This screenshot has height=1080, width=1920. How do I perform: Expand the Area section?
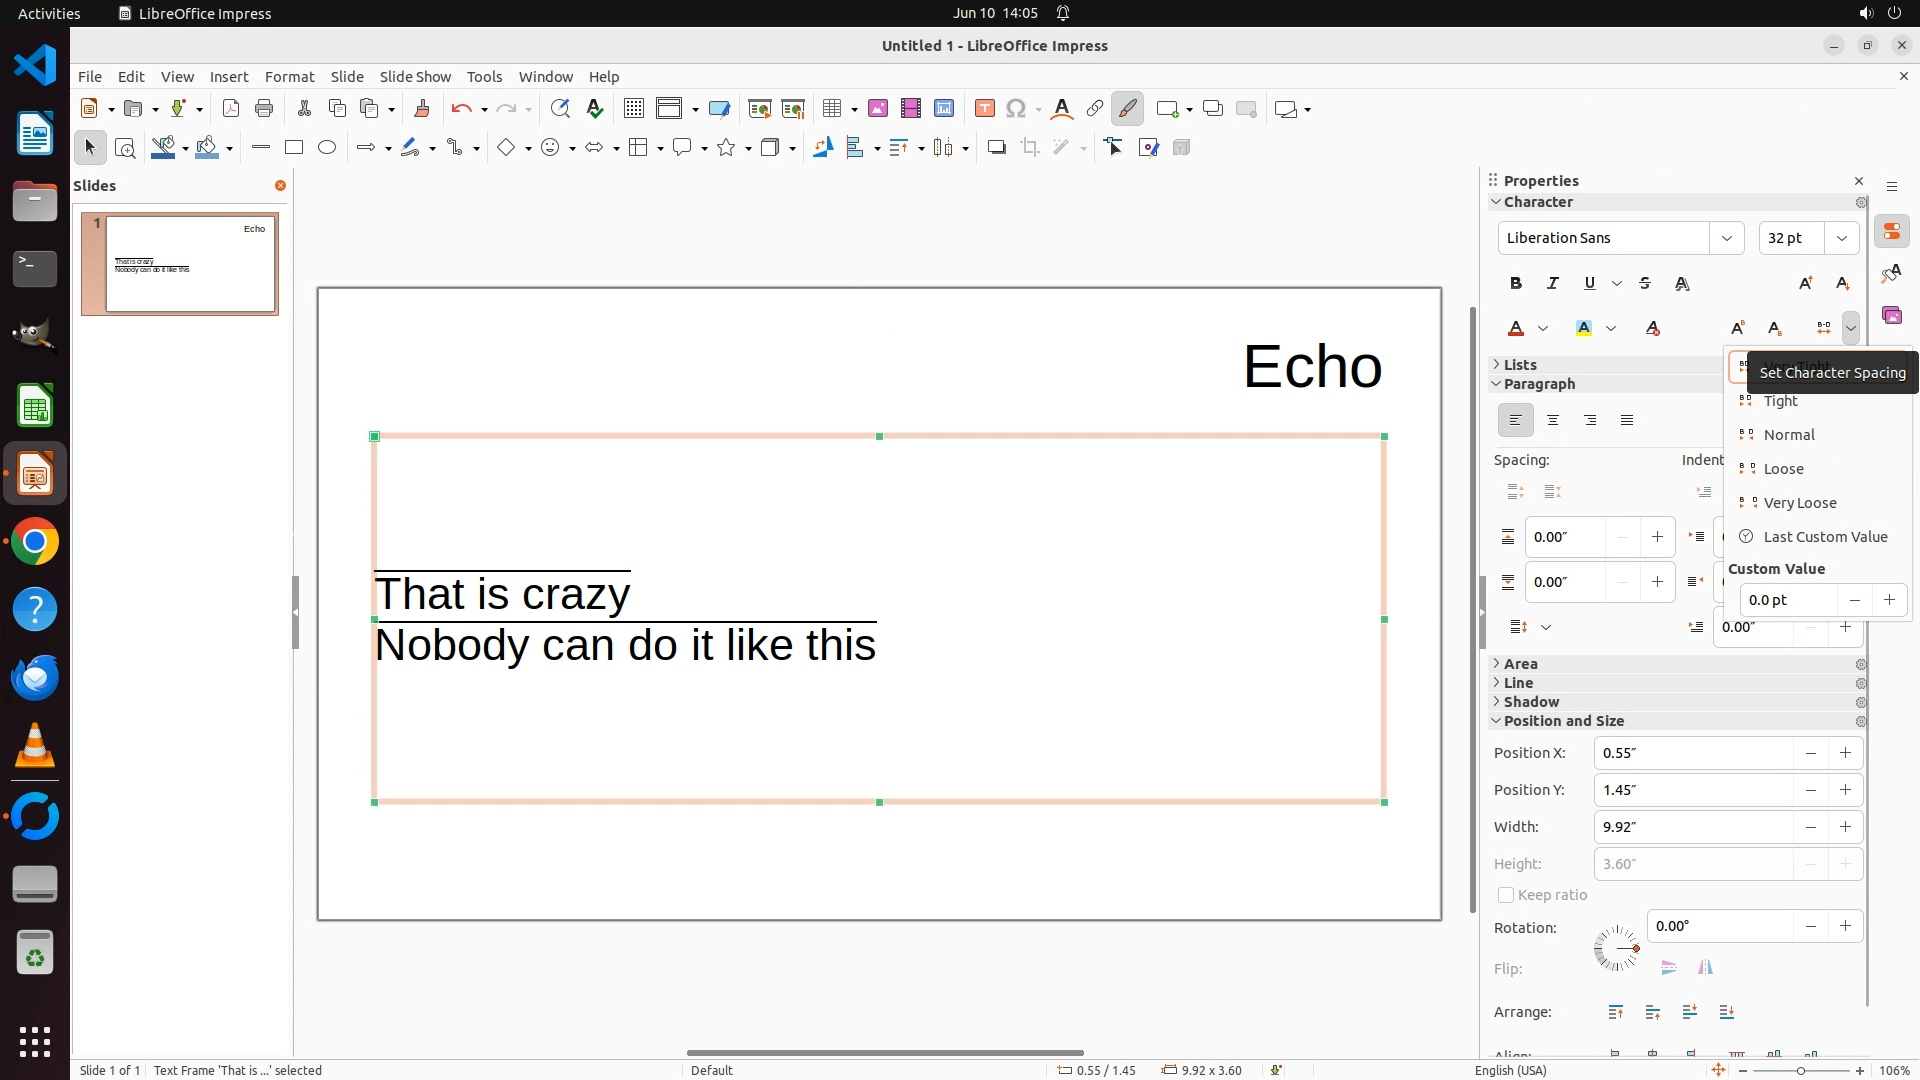(1520, 664)
